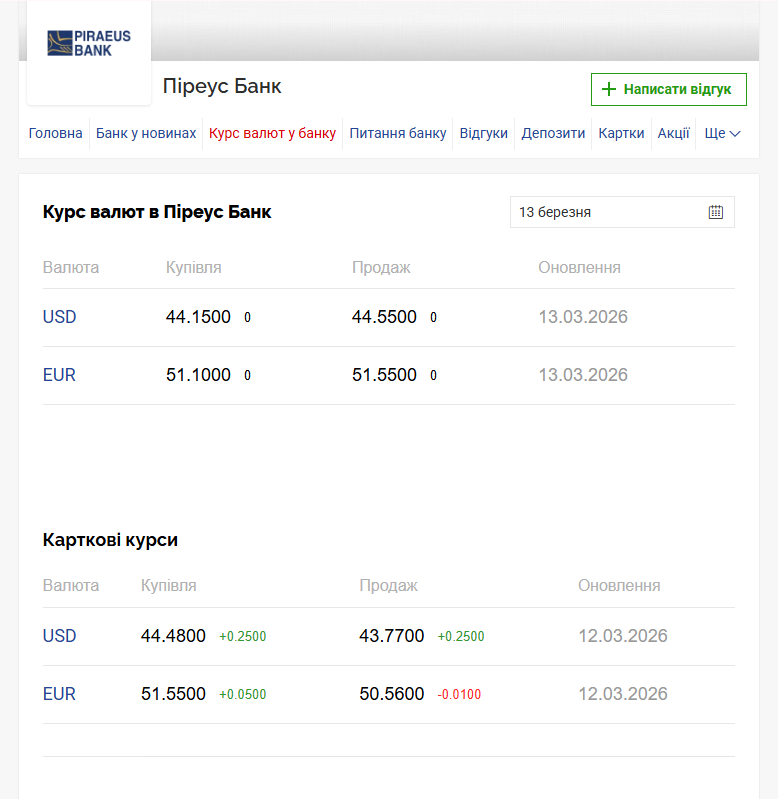
Task: Go to the Головна tab
Action: (56, 133)
